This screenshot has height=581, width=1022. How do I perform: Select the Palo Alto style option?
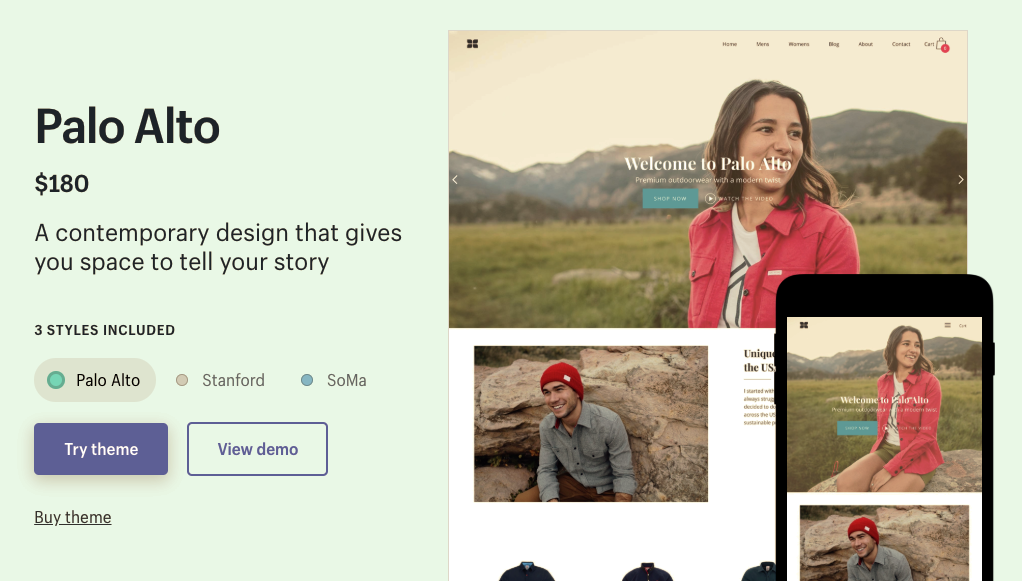[x=95, y=380]
